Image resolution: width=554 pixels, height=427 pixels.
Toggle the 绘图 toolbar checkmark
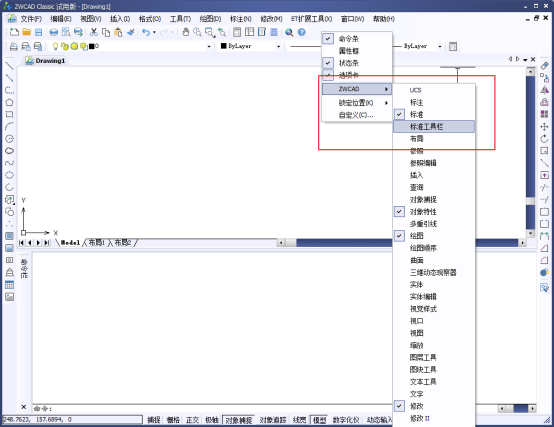pyautogui.click(x=399, y=236)
